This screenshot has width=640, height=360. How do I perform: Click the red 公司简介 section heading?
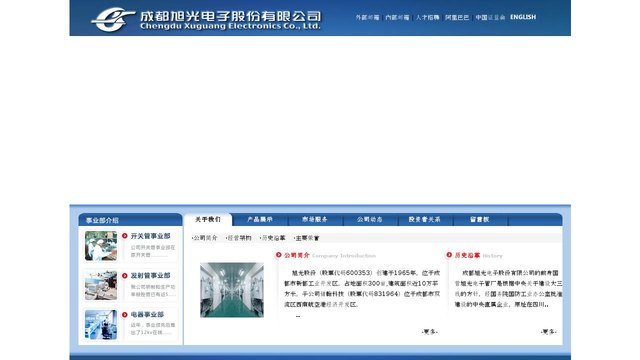[297, 256]
